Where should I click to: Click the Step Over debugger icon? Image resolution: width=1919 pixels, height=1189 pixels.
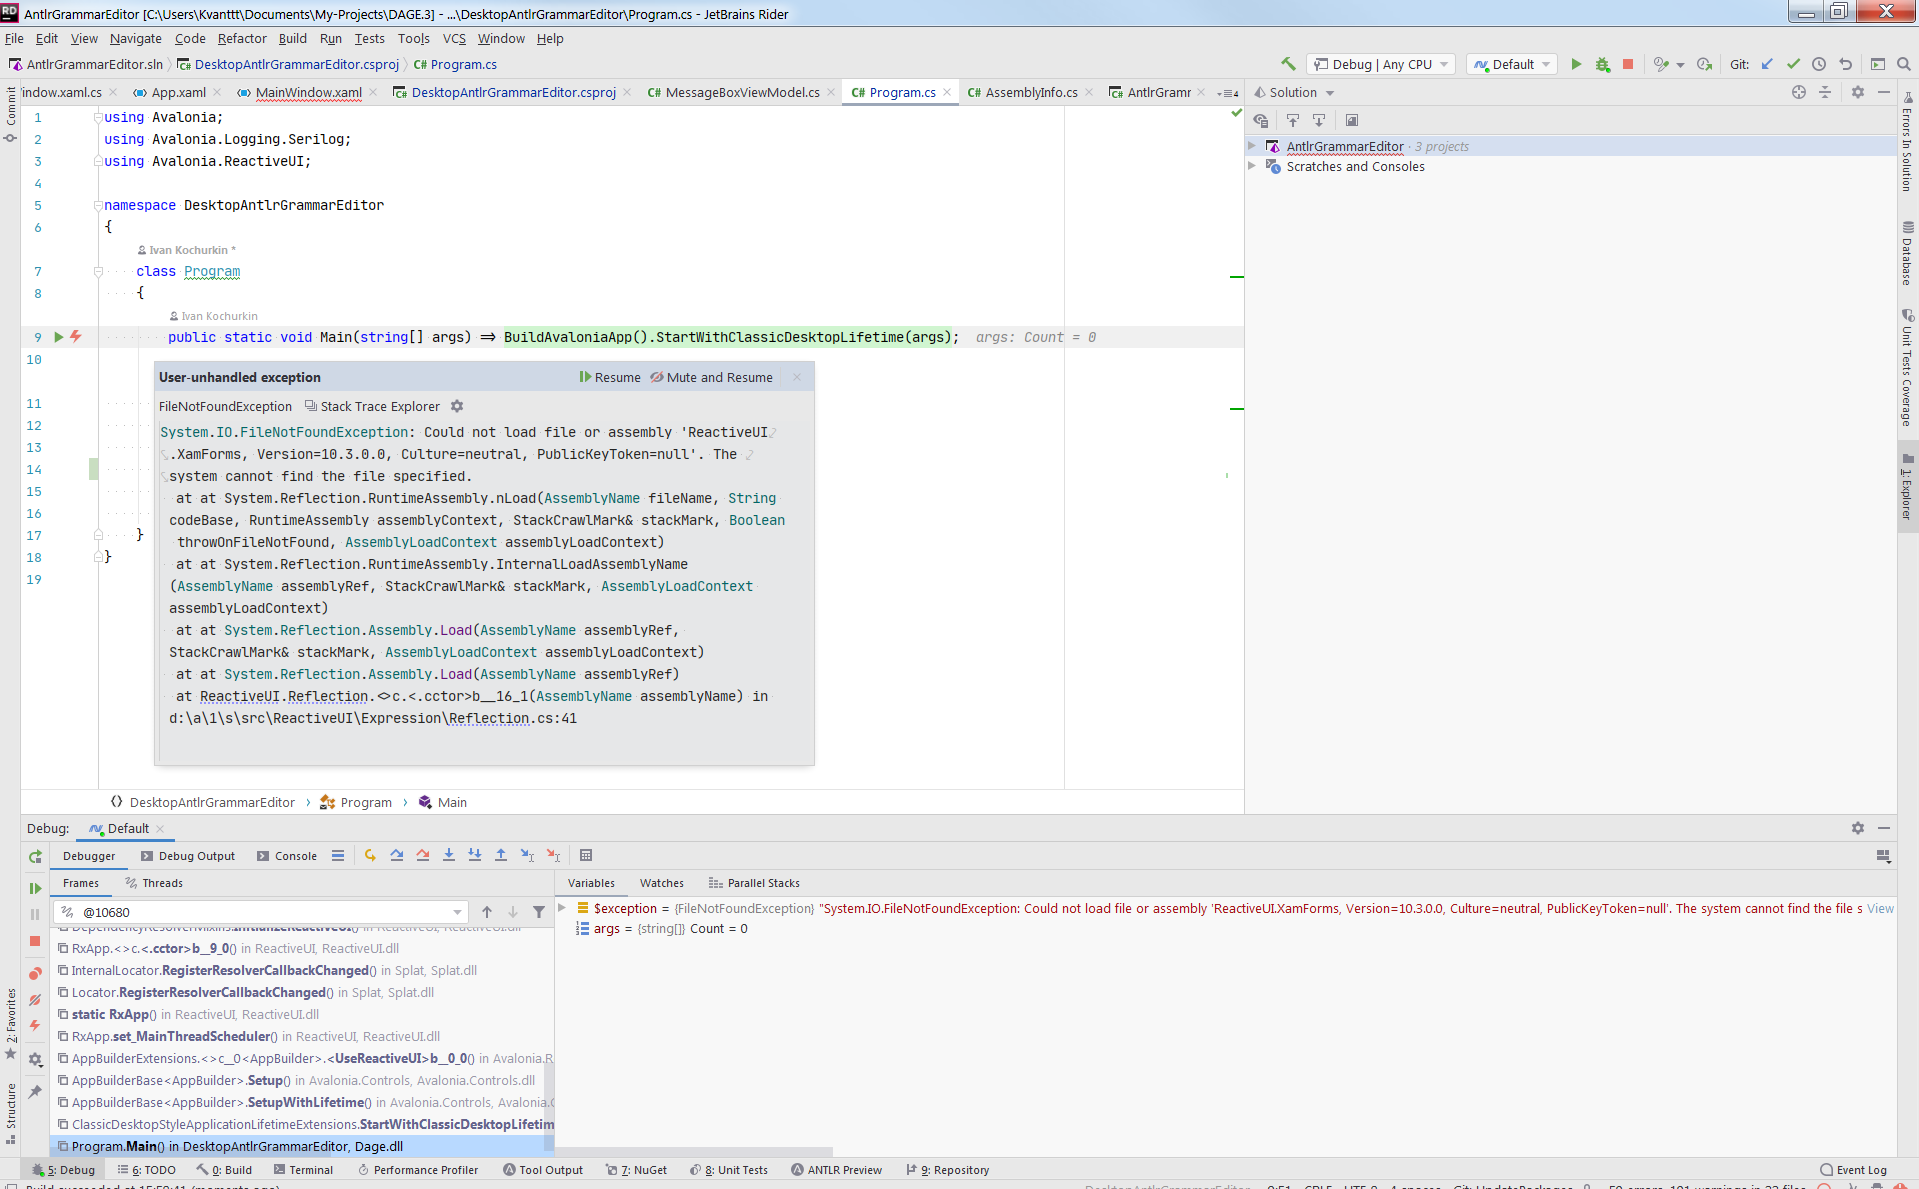click(397, 856)
